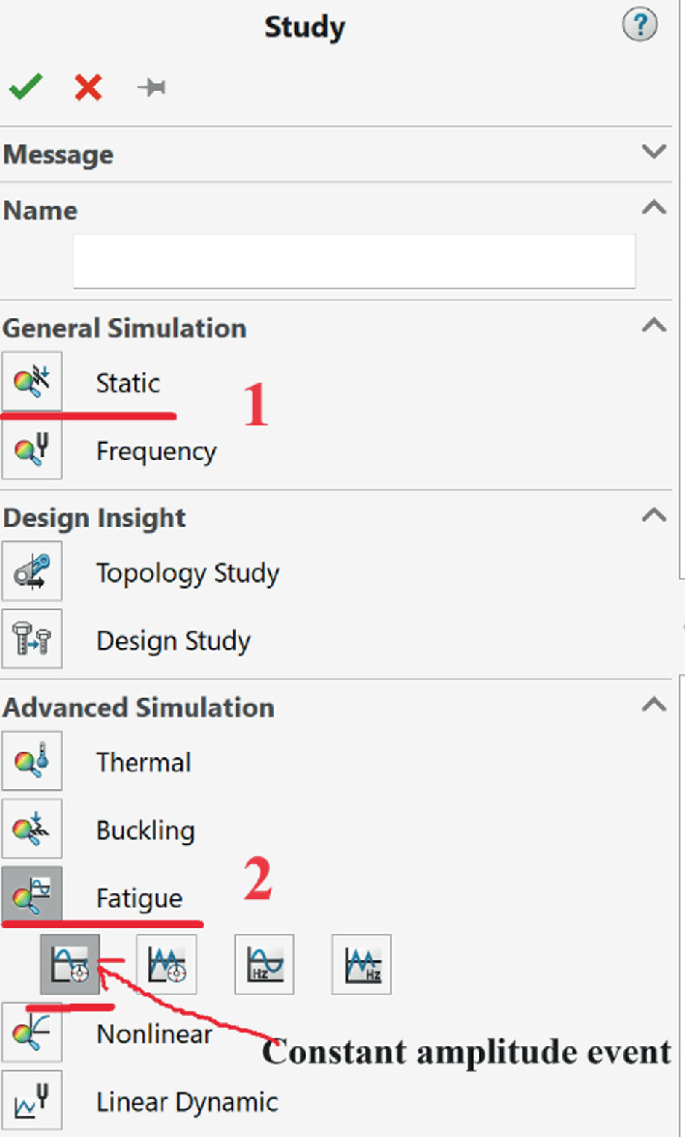Select the Static study icon
685x1137 pixels.
click(x=31, y=381)
